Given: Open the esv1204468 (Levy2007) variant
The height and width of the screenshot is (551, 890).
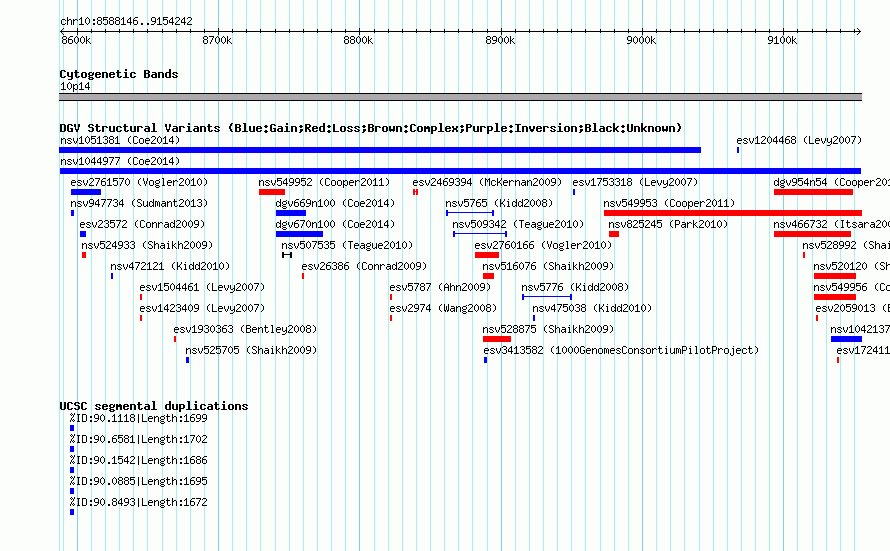Looking at the screenshot, I should pyautogui.click(x=799, y=140).
